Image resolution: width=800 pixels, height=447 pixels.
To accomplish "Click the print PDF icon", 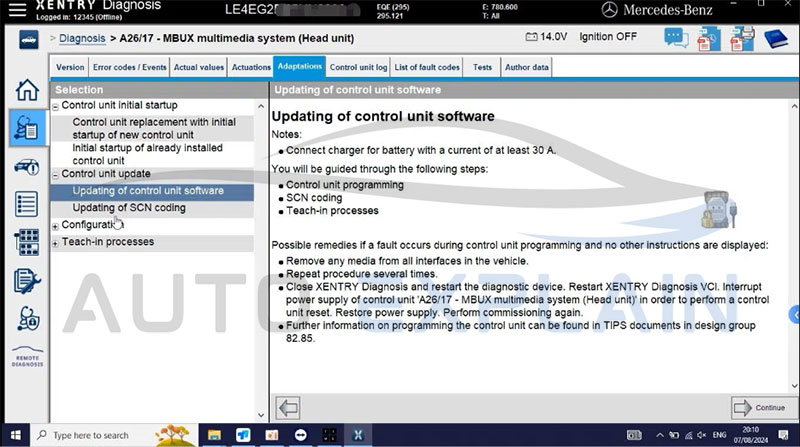I will point(742,39).
